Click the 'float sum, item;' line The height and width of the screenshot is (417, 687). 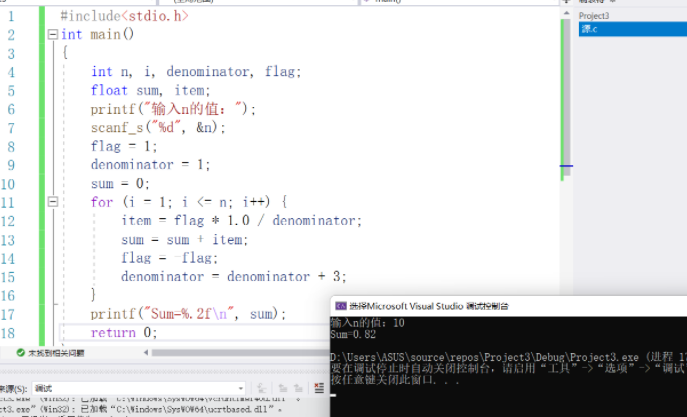click(x=151, y=90)
